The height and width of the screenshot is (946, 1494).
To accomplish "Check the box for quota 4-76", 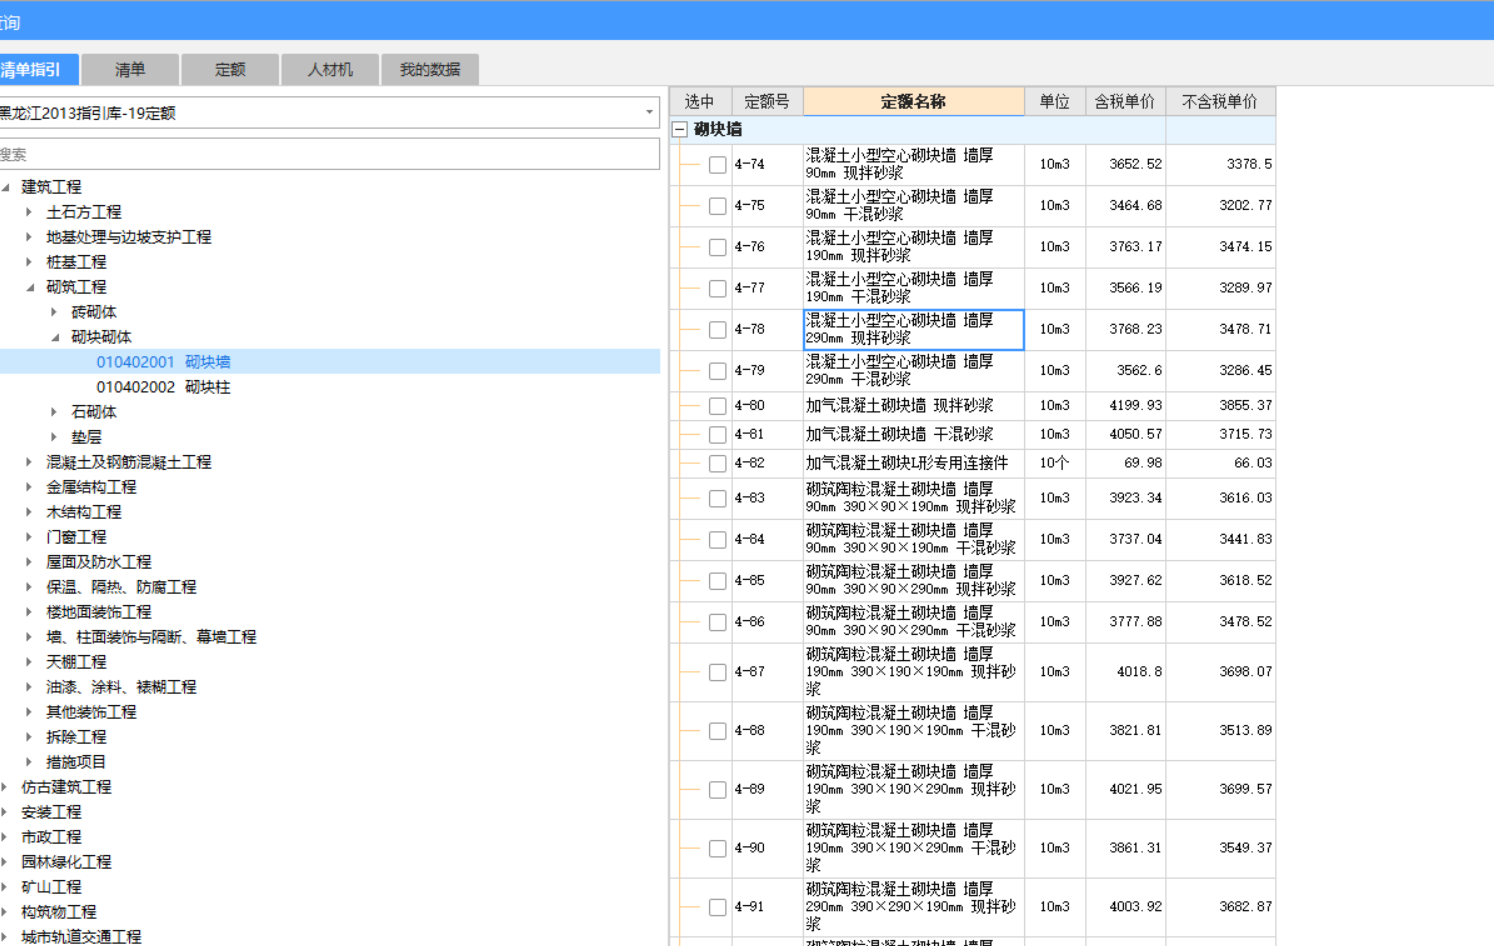I will [x=717, y=247].
